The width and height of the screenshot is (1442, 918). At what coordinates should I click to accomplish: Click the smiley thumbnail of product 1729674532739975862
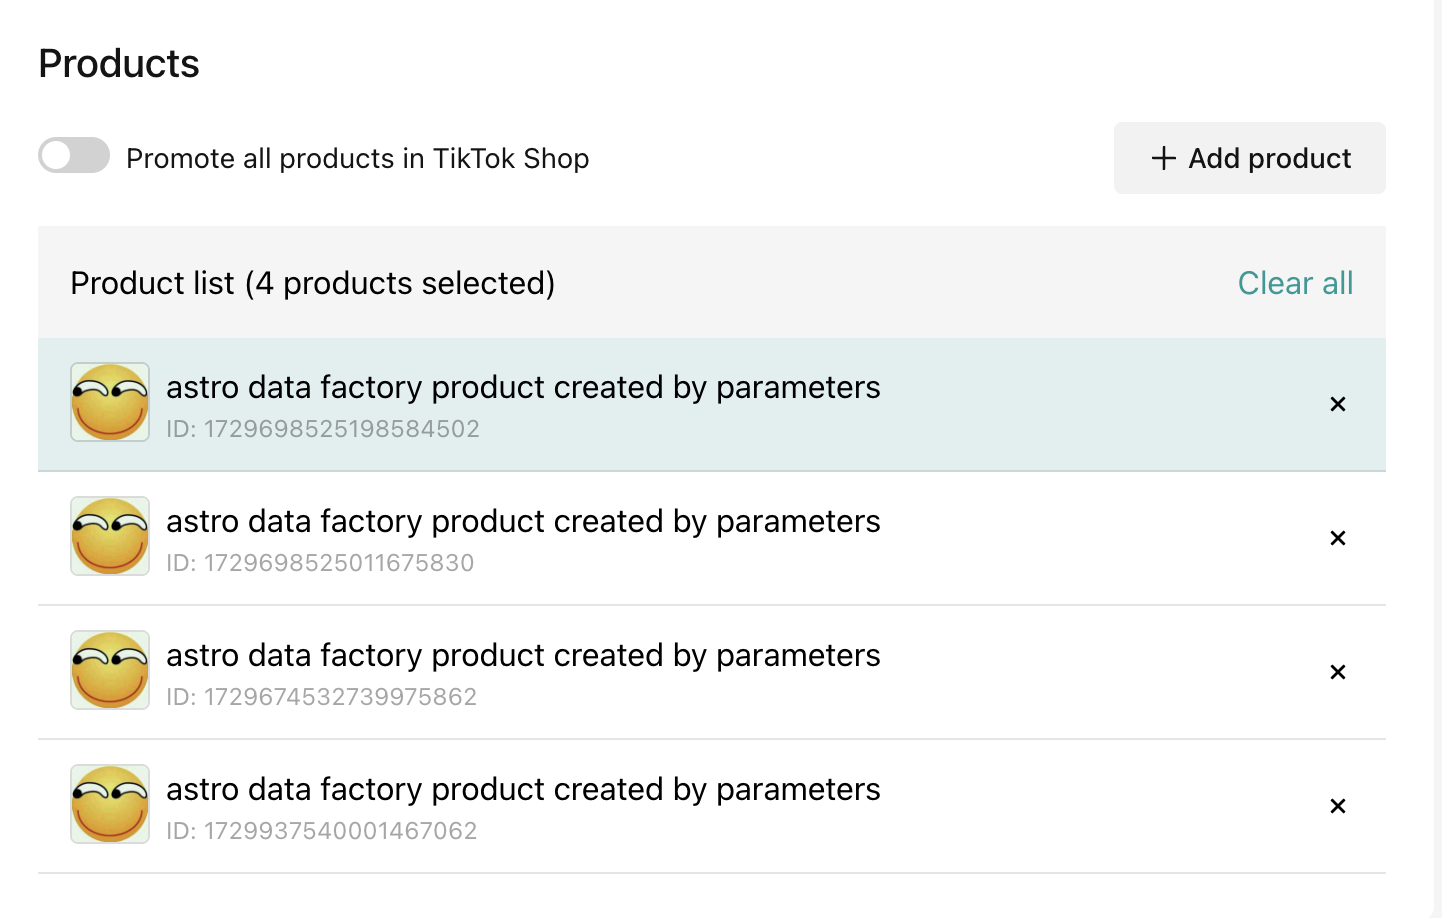tap(110, 670)
